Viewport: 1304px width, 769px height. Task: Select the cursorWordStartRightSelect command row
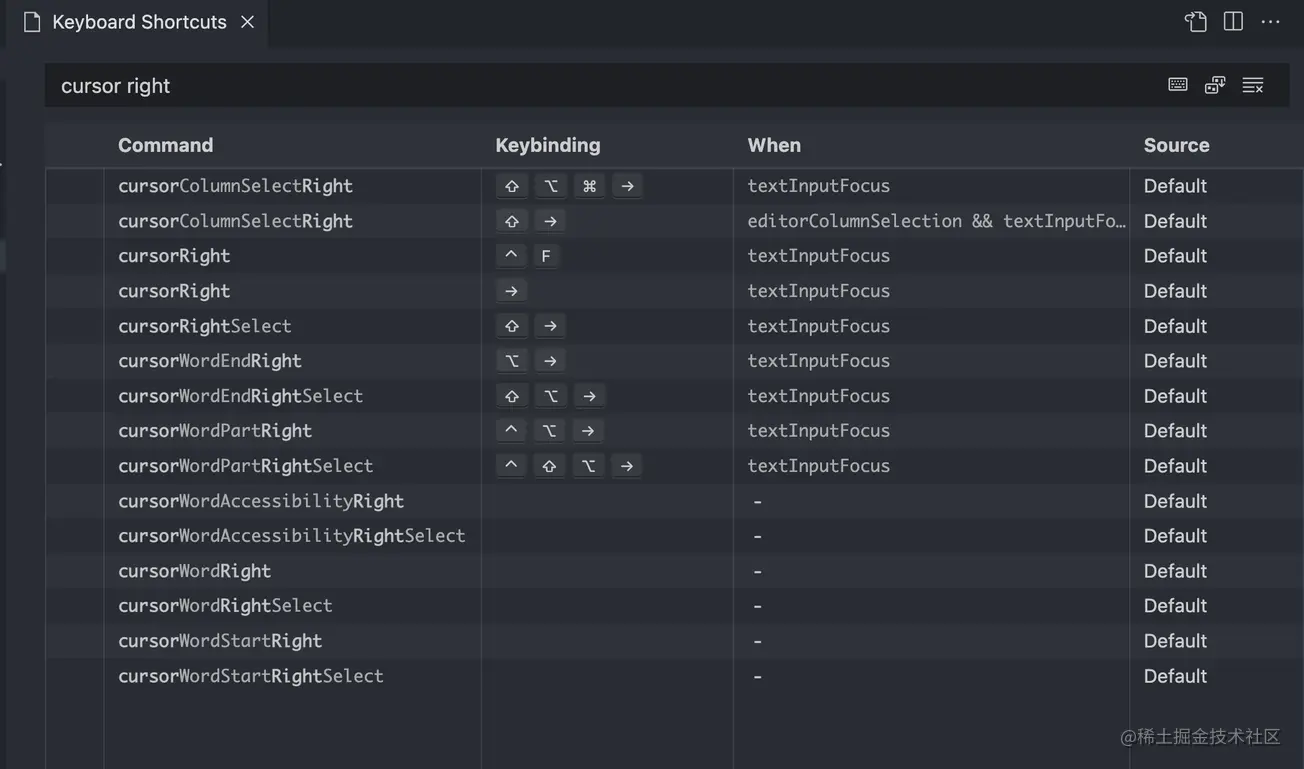click(251, 676)
